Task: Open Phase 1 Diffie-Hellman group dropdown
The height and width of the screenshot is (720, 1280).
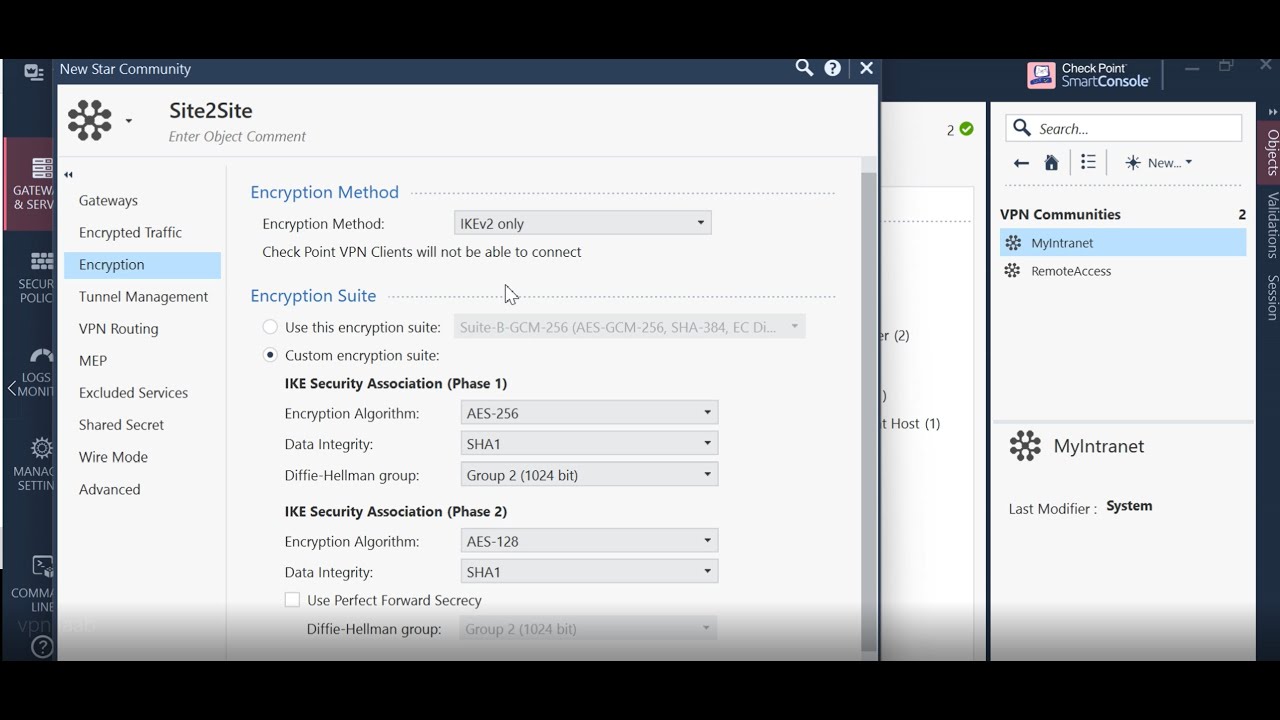Action: [589, 474]
